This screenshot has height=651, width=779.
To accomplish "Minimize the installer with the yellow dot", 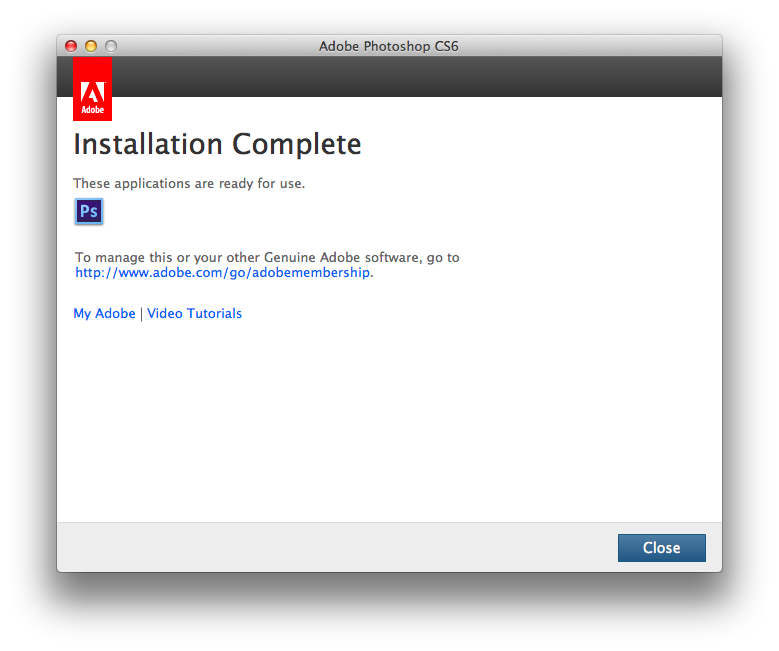I will [91, 46].
